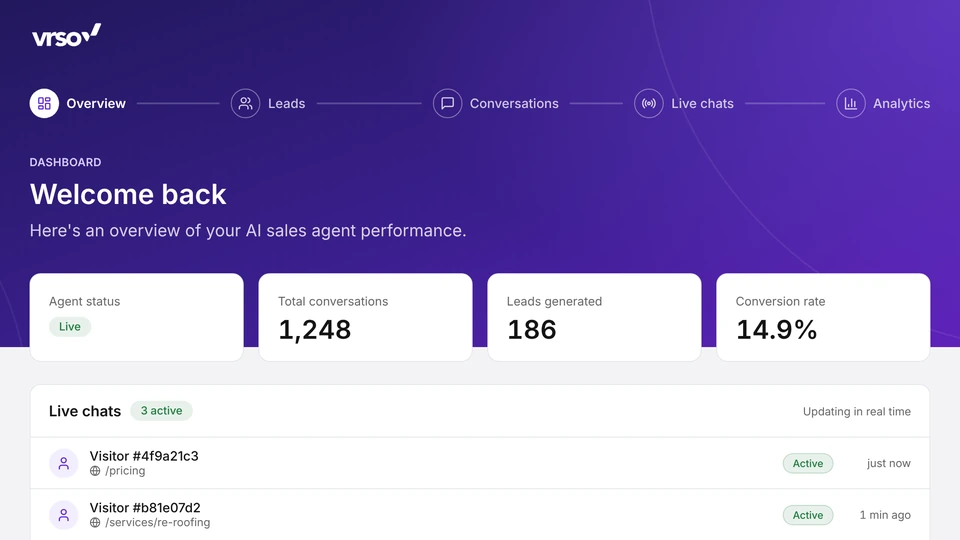Click the /pricing page path
960x540 pixels.
pos(125,471)
